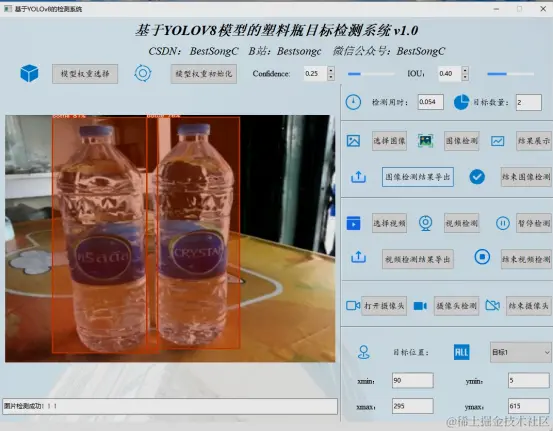Viewport: 554px width, 432px height.
Task: Pause detection with the 暂停检测 button
Action: (534, 223)
